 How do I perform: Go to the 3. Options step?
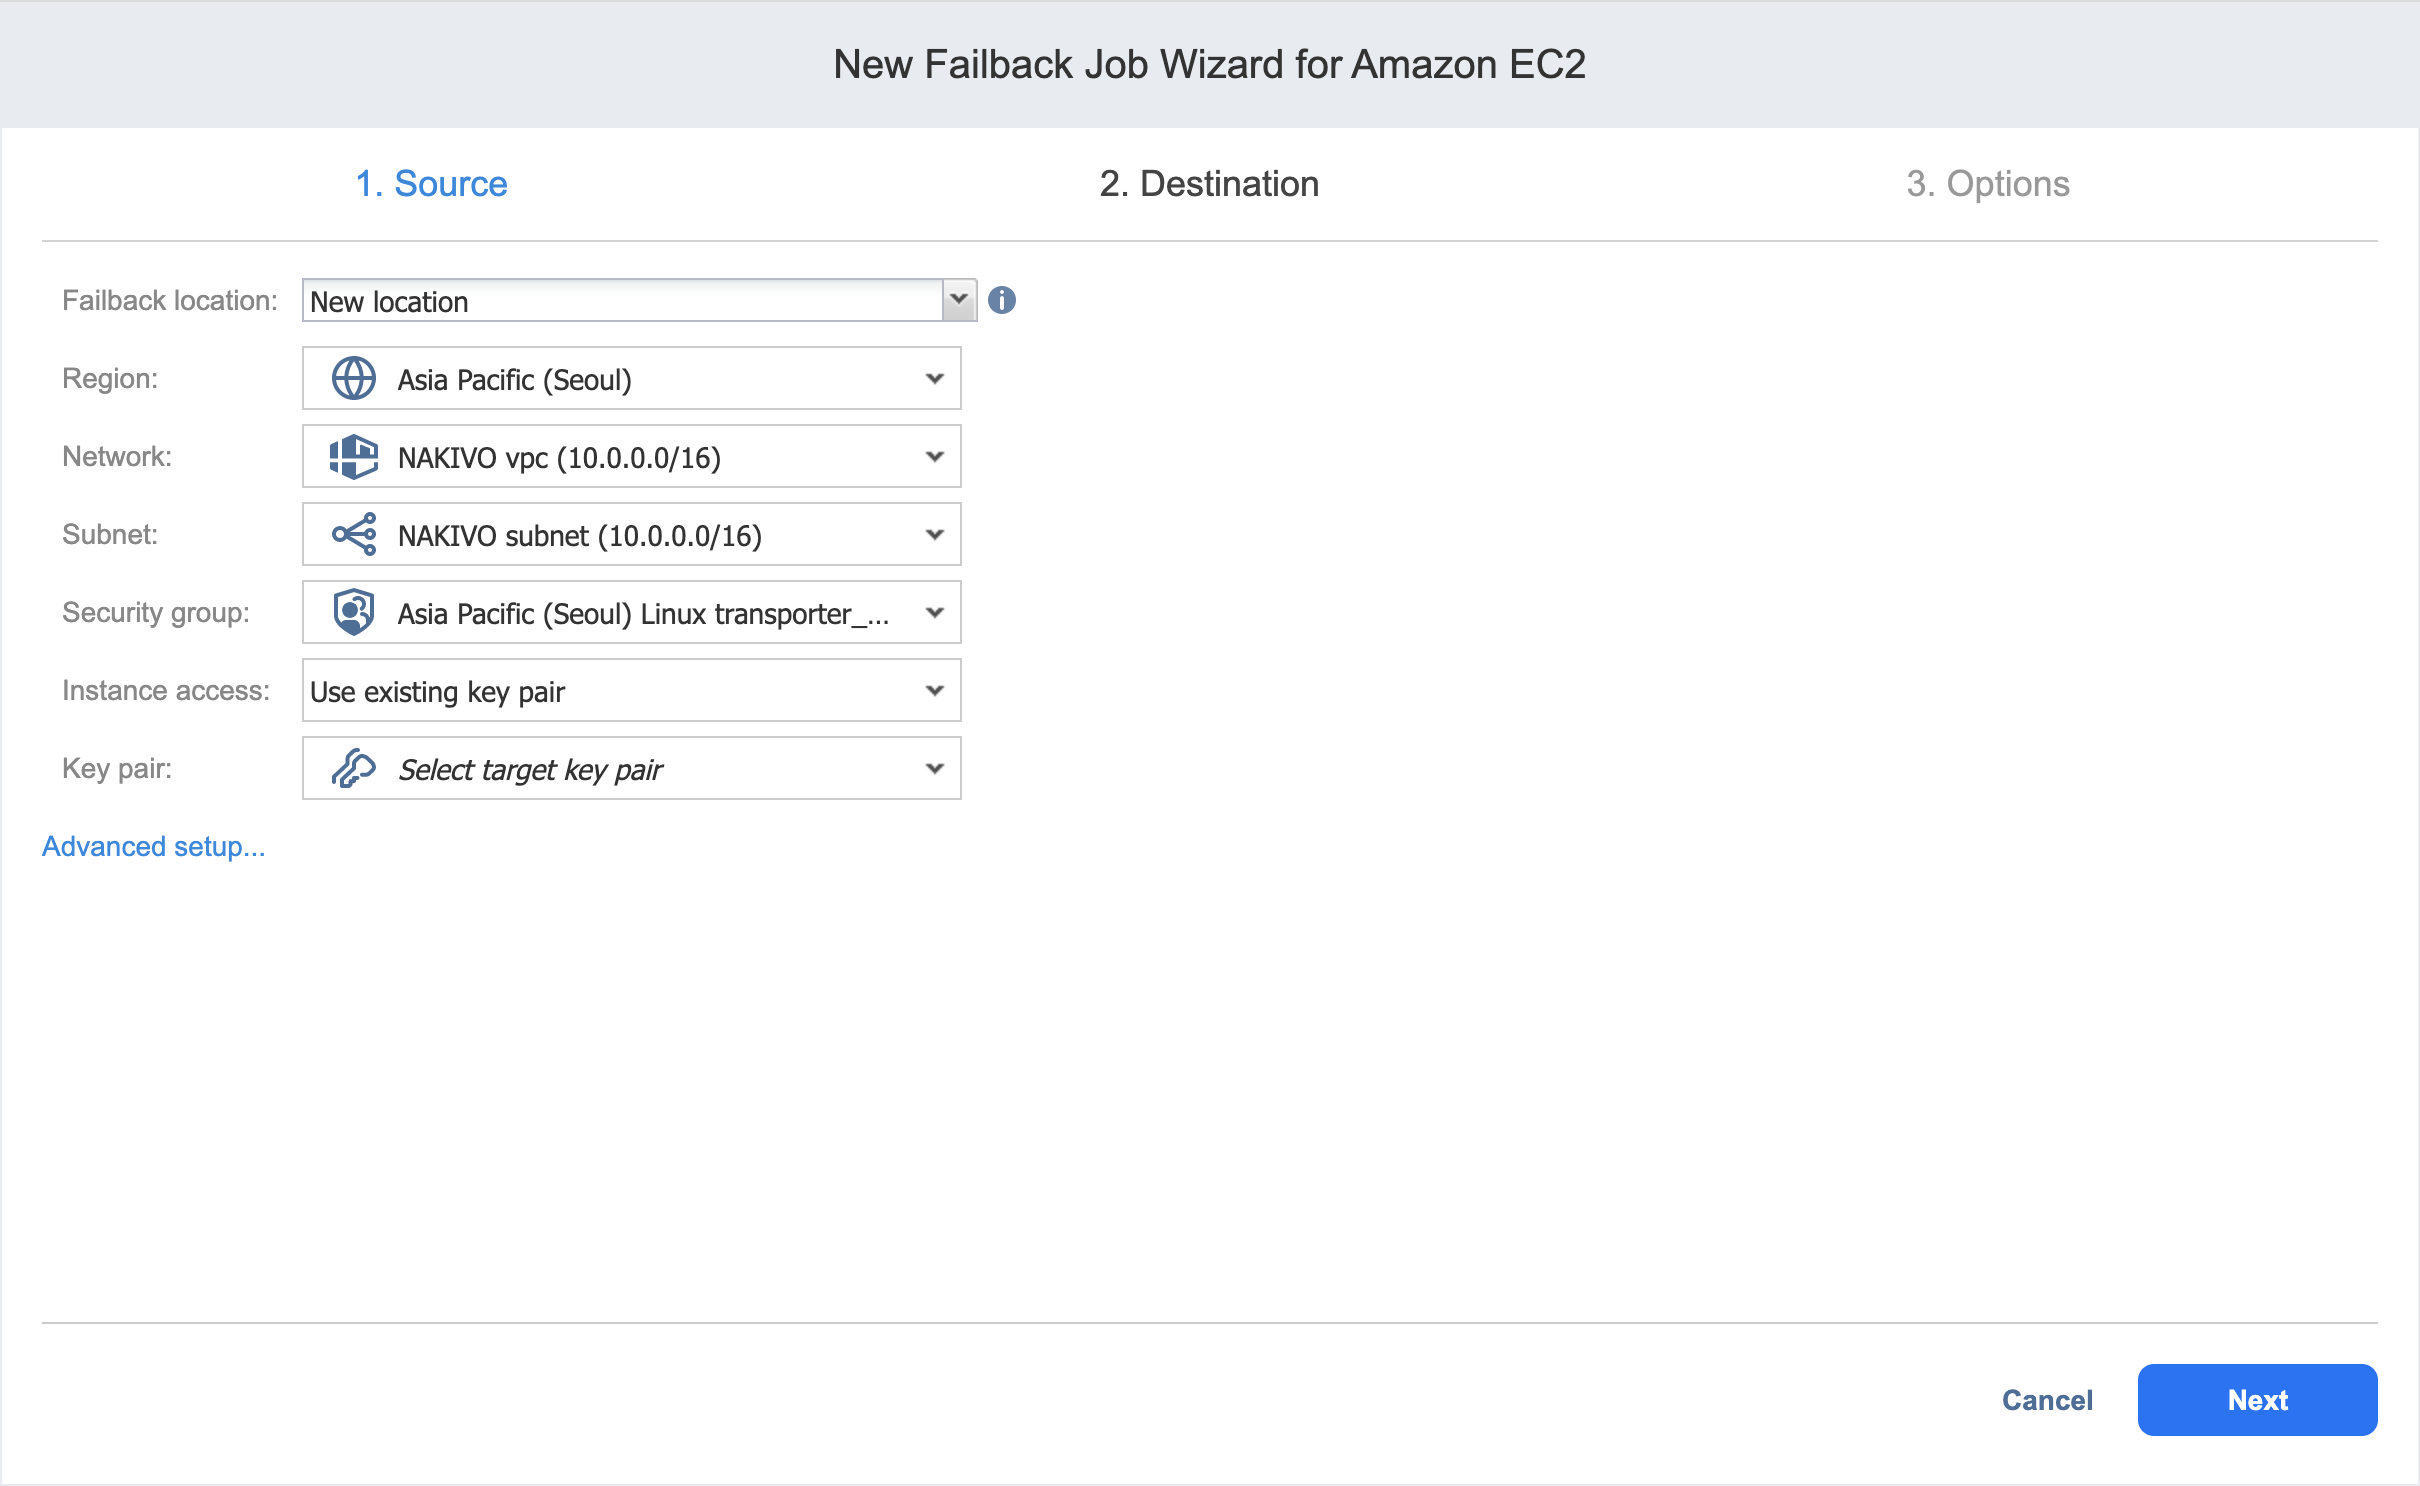pyautogui.click(x=1987, y=184)
